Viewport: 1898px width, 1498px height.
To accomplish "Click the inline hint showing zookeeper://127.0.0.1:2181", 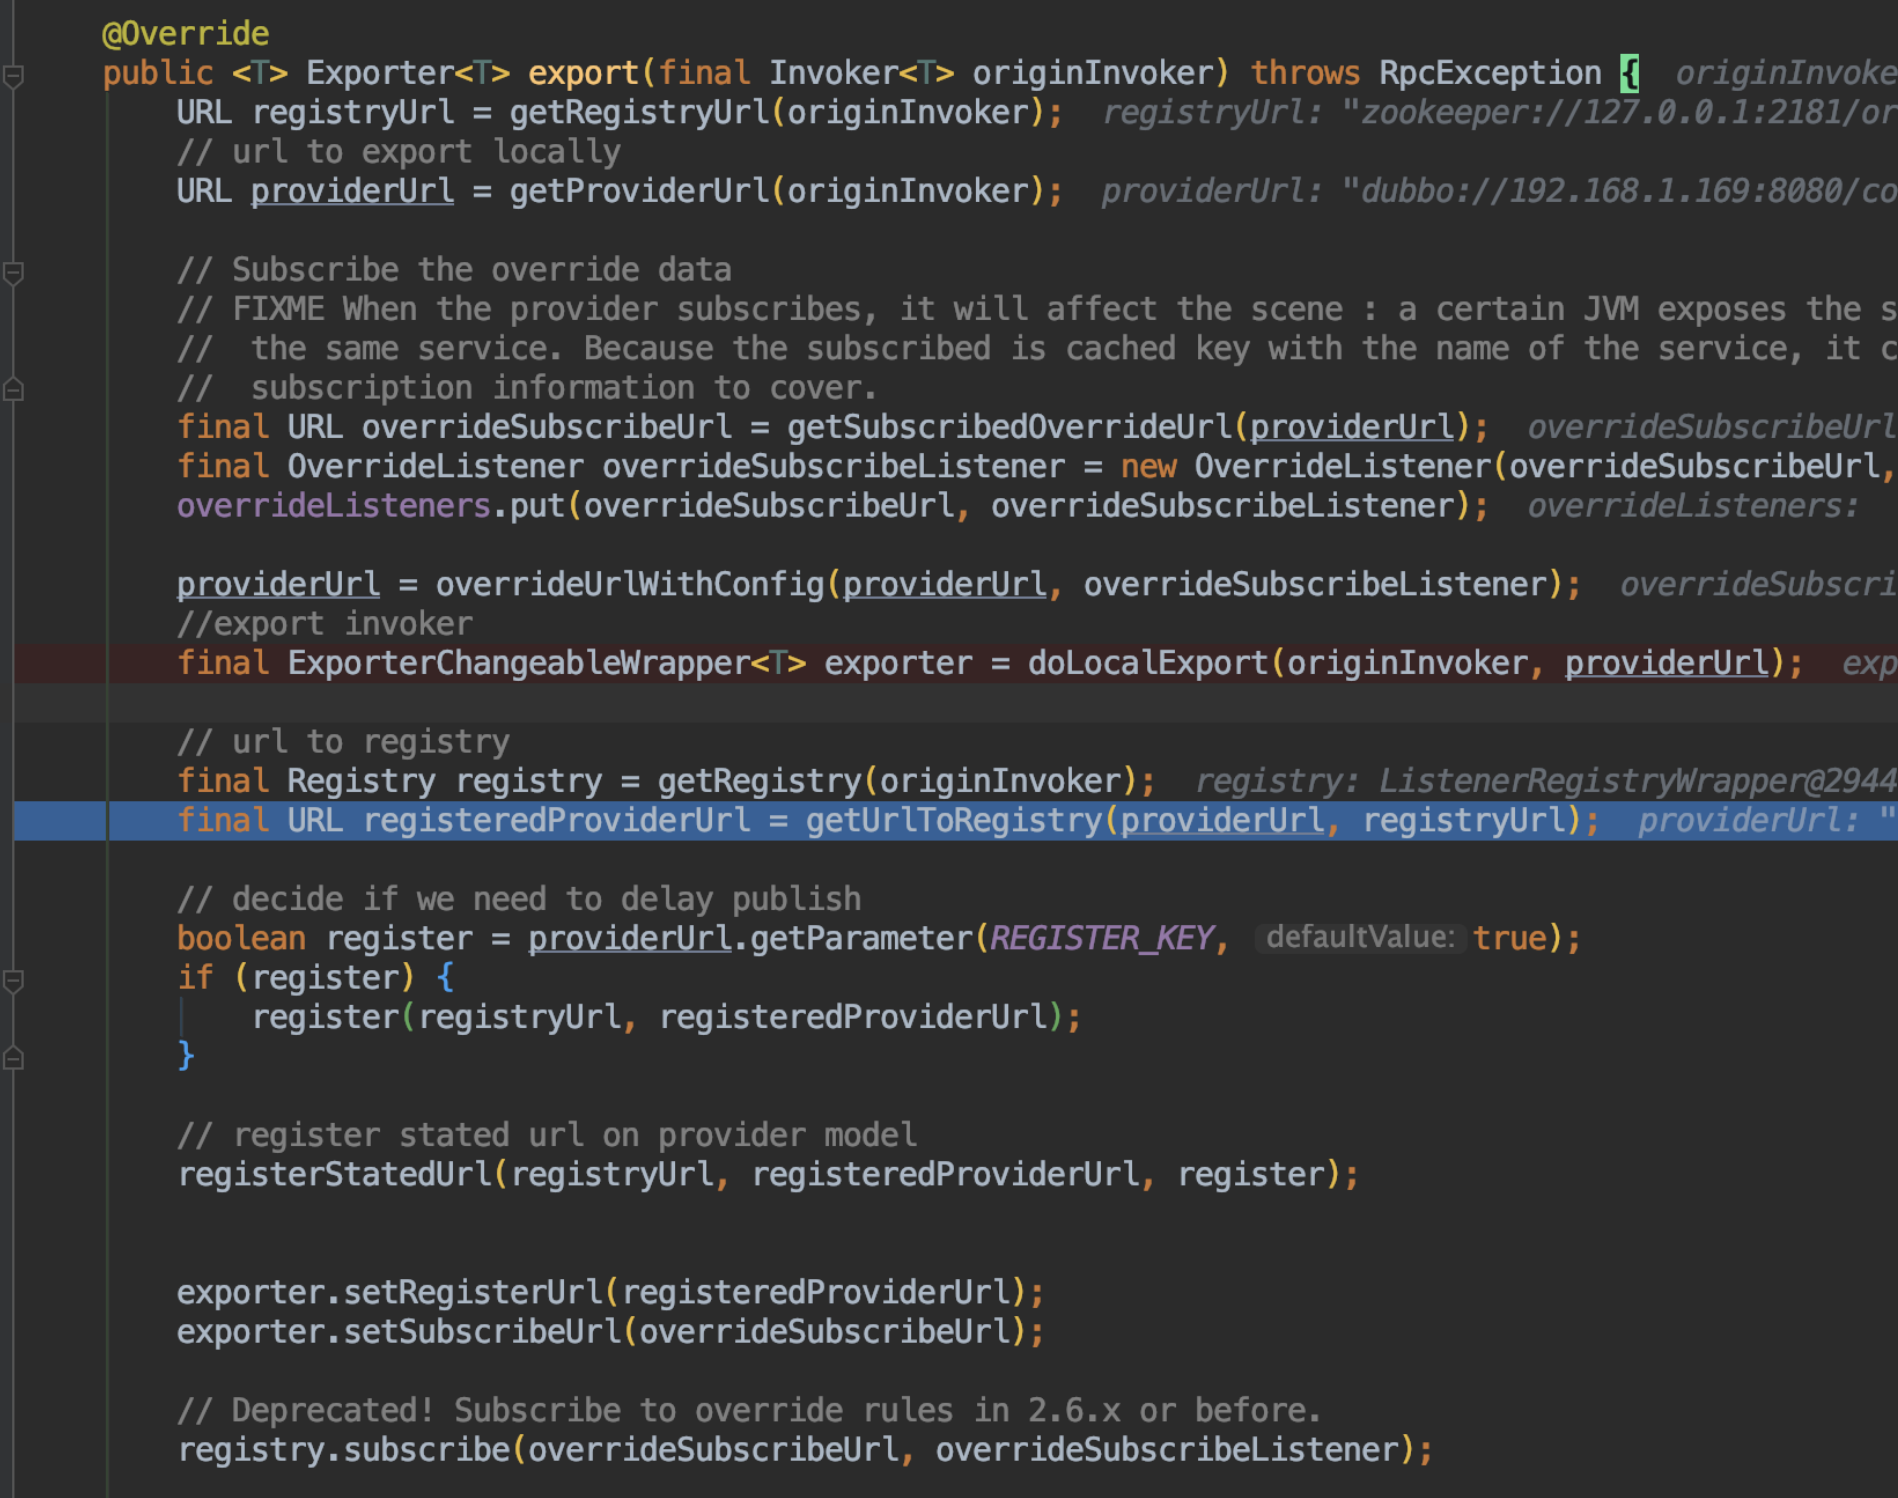I will pyautogui.click(x=1499, y=112).
